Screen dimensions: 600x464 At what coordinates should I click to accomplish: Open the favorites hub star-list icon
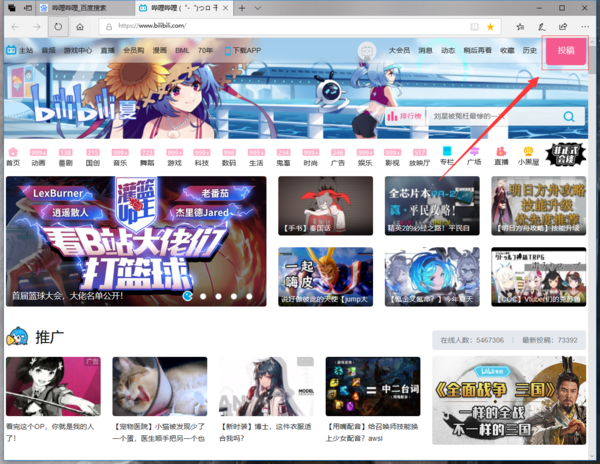tap(520, 27)
